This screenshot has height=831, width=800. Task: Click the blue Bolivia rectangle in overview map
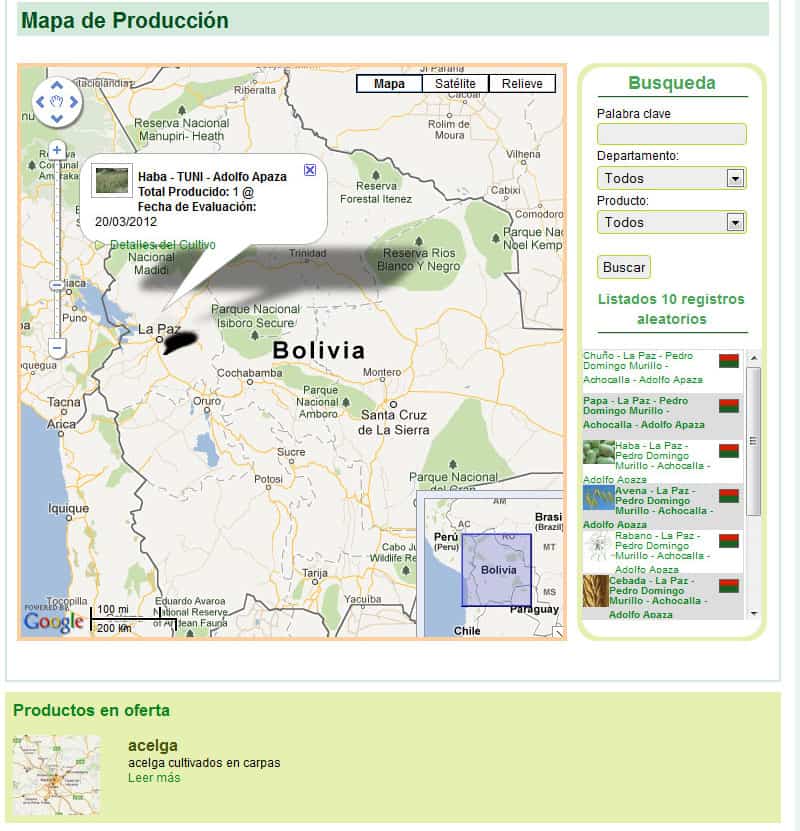496,570
